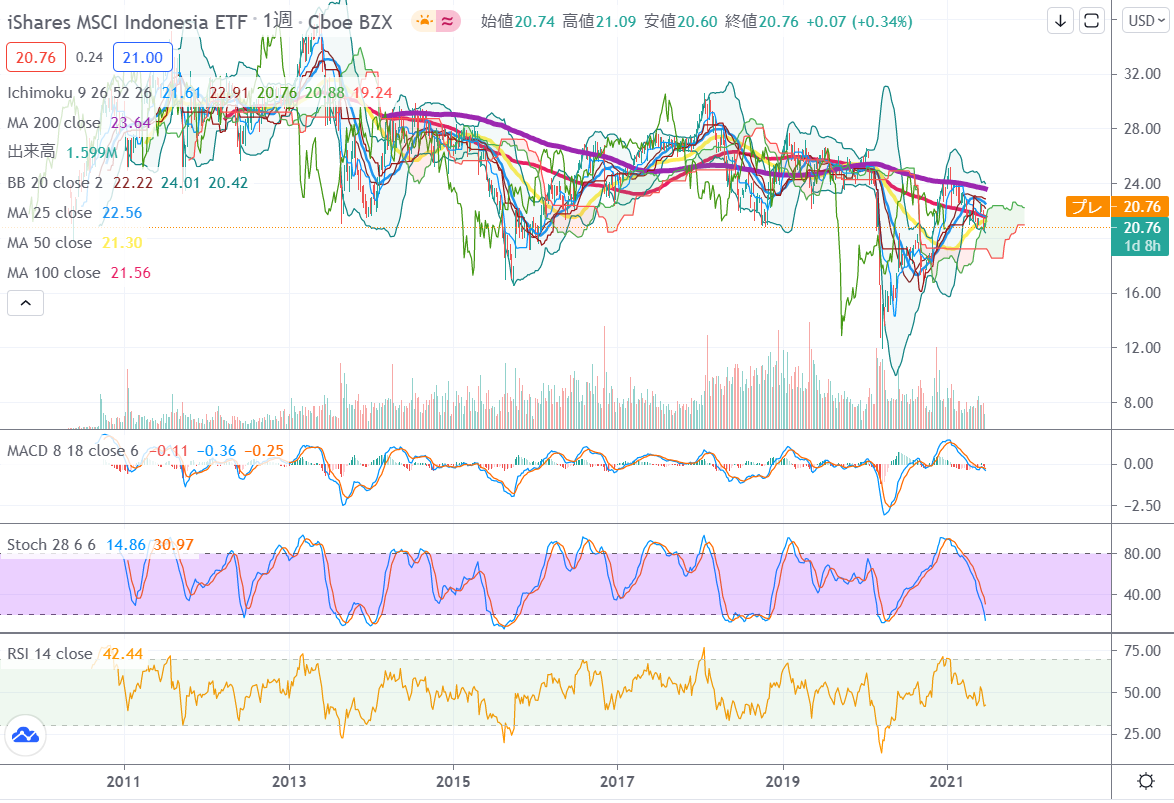
Task: Click the volume value 1.599M
Action: tap(91, 153)
